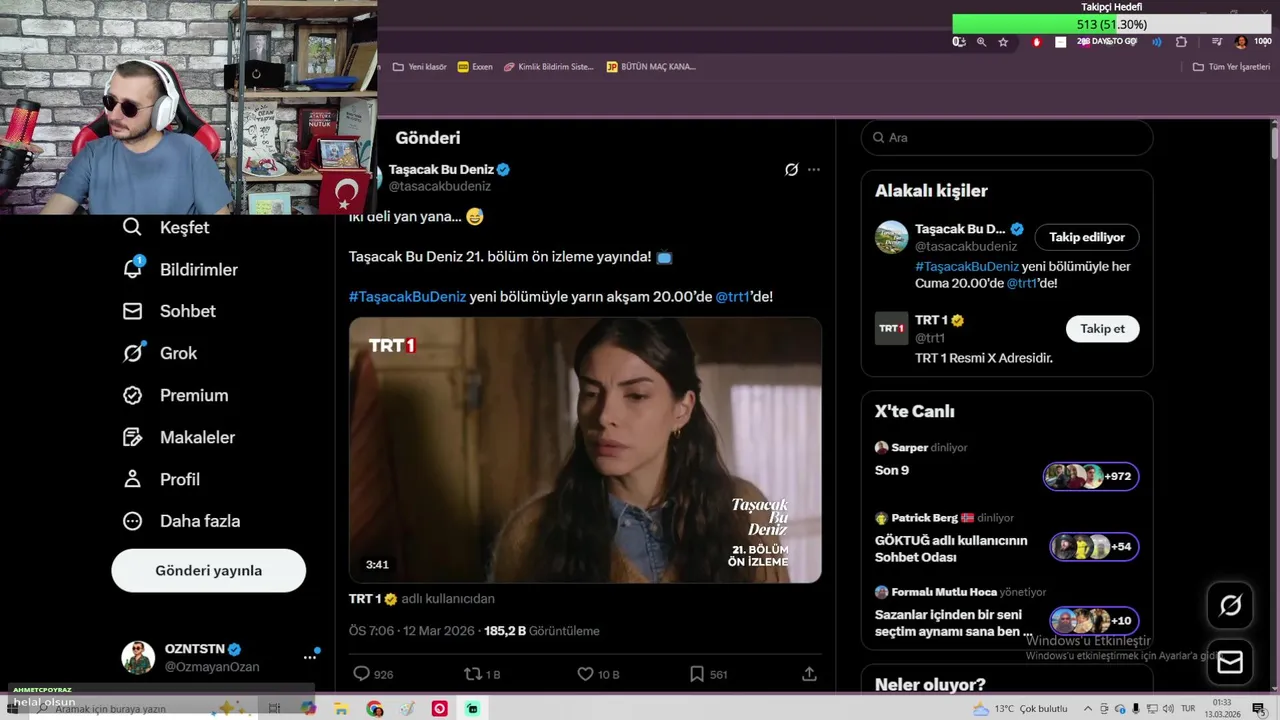The height and width of the screenshot is (720, 1280).
Task: Open OZNTSTN account menu dots
Action: (x=310, y=657)
